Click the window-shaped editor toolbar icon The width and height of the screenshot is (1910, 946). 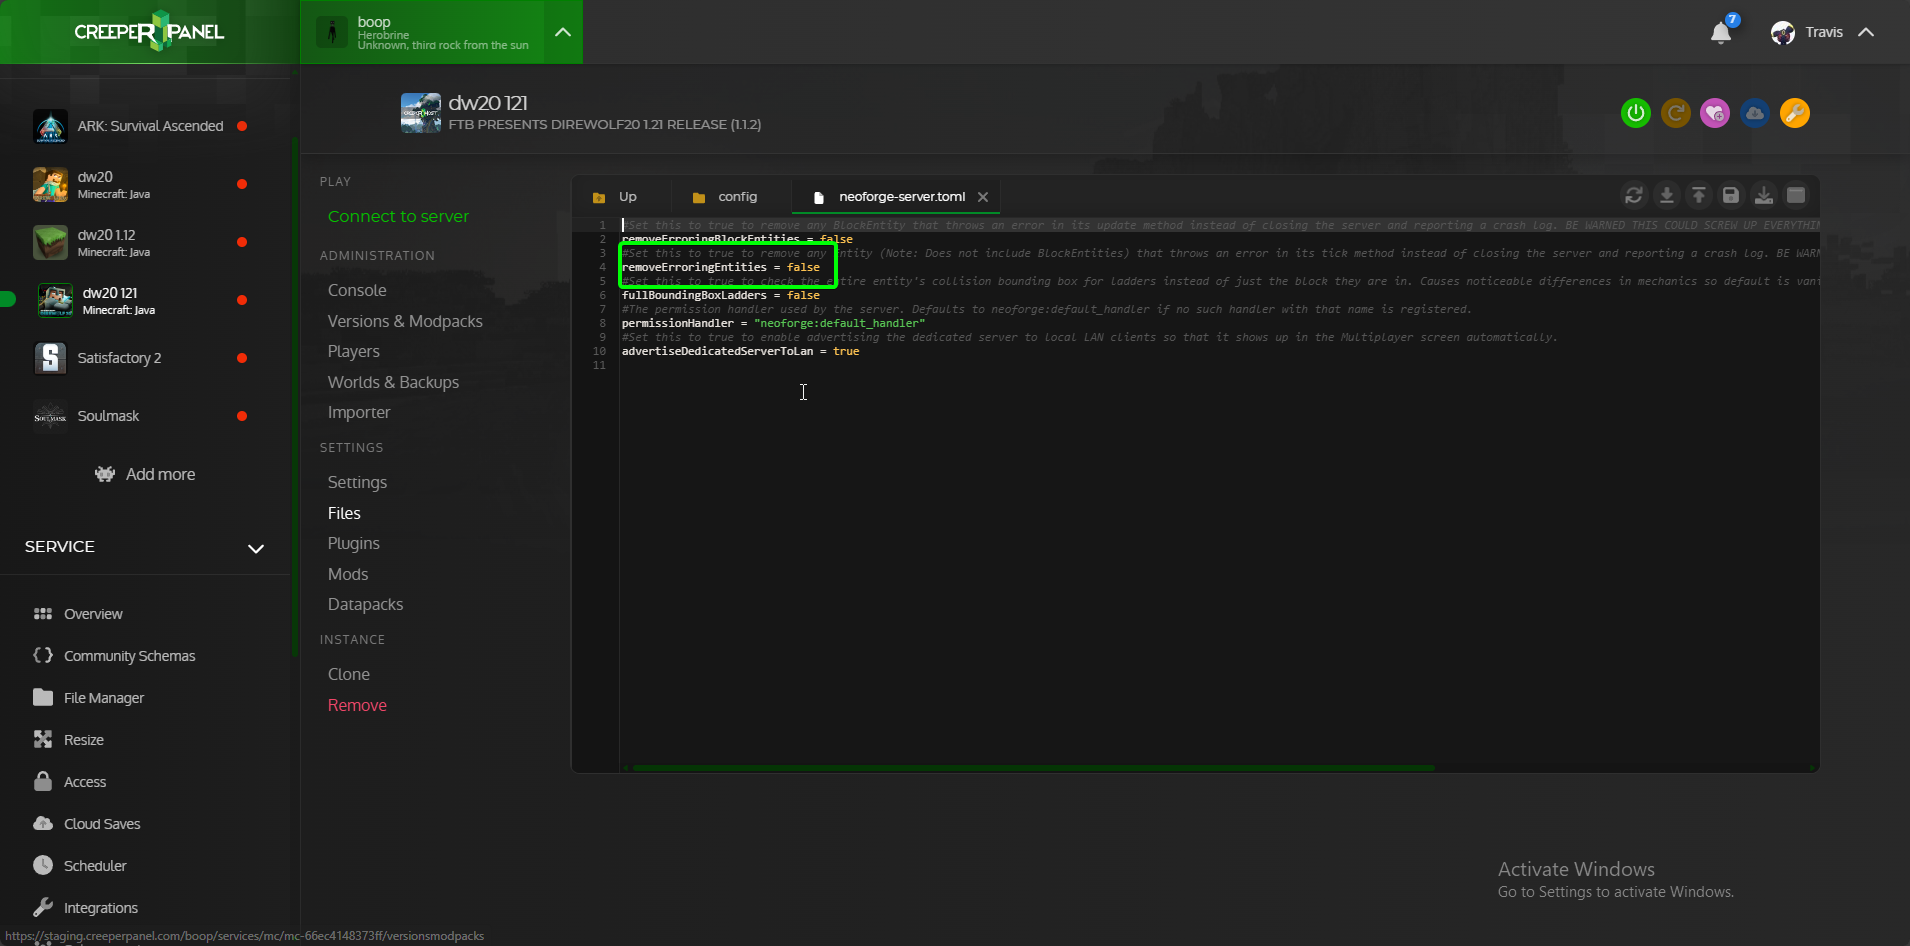point(1796,195)
